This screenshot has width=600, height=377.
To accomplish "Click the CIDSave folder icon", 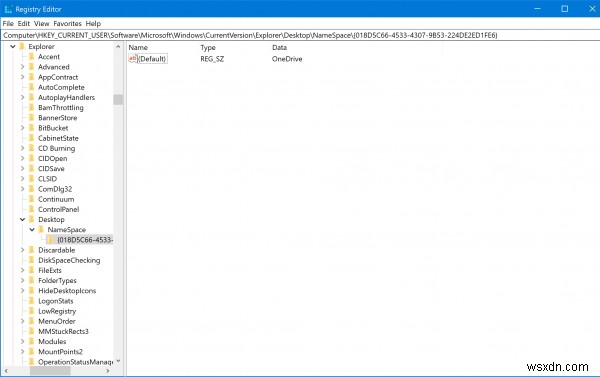I will [x=32, y=168].
